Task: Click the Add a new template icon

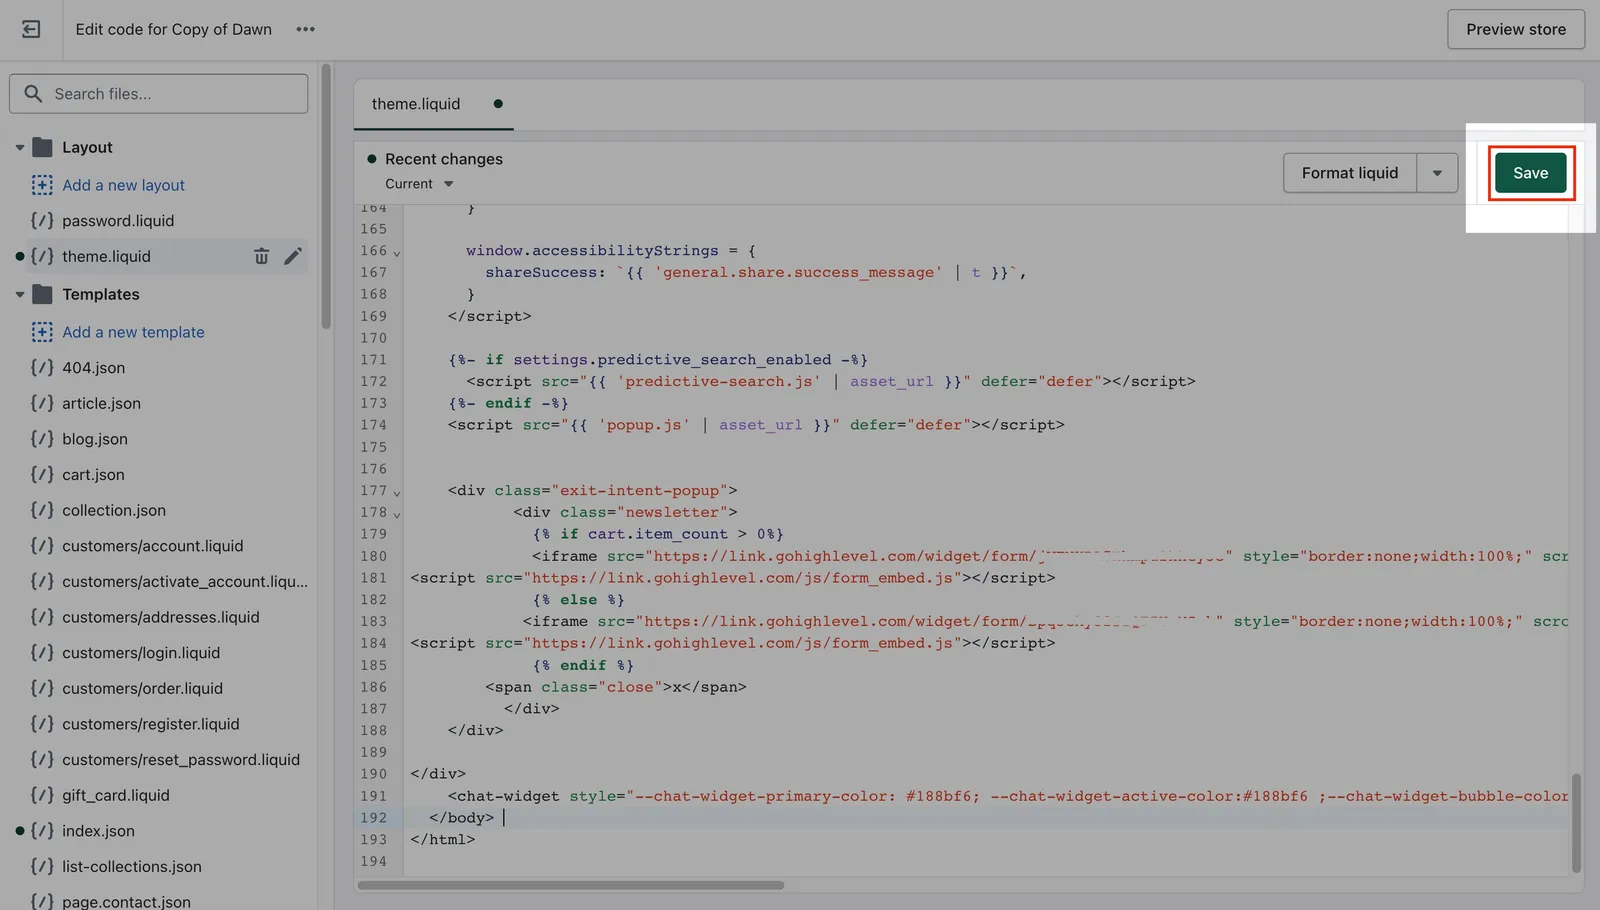Action: tap(42, 332)
